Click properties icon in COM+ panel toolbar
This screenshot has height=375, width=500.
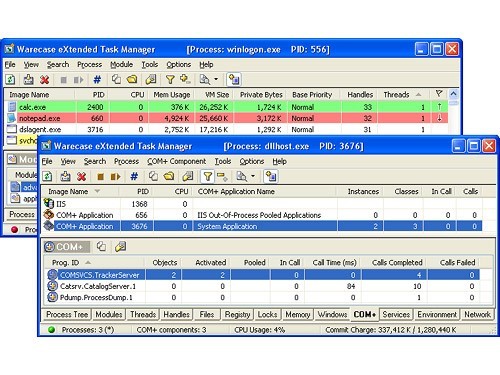tap(120, 247)
